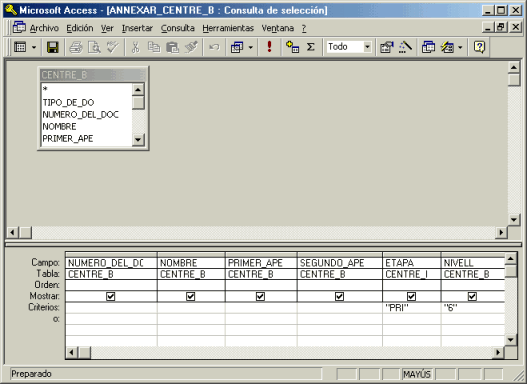
Task: Click the Database Window icon
Action: click(x=428, y=47)
